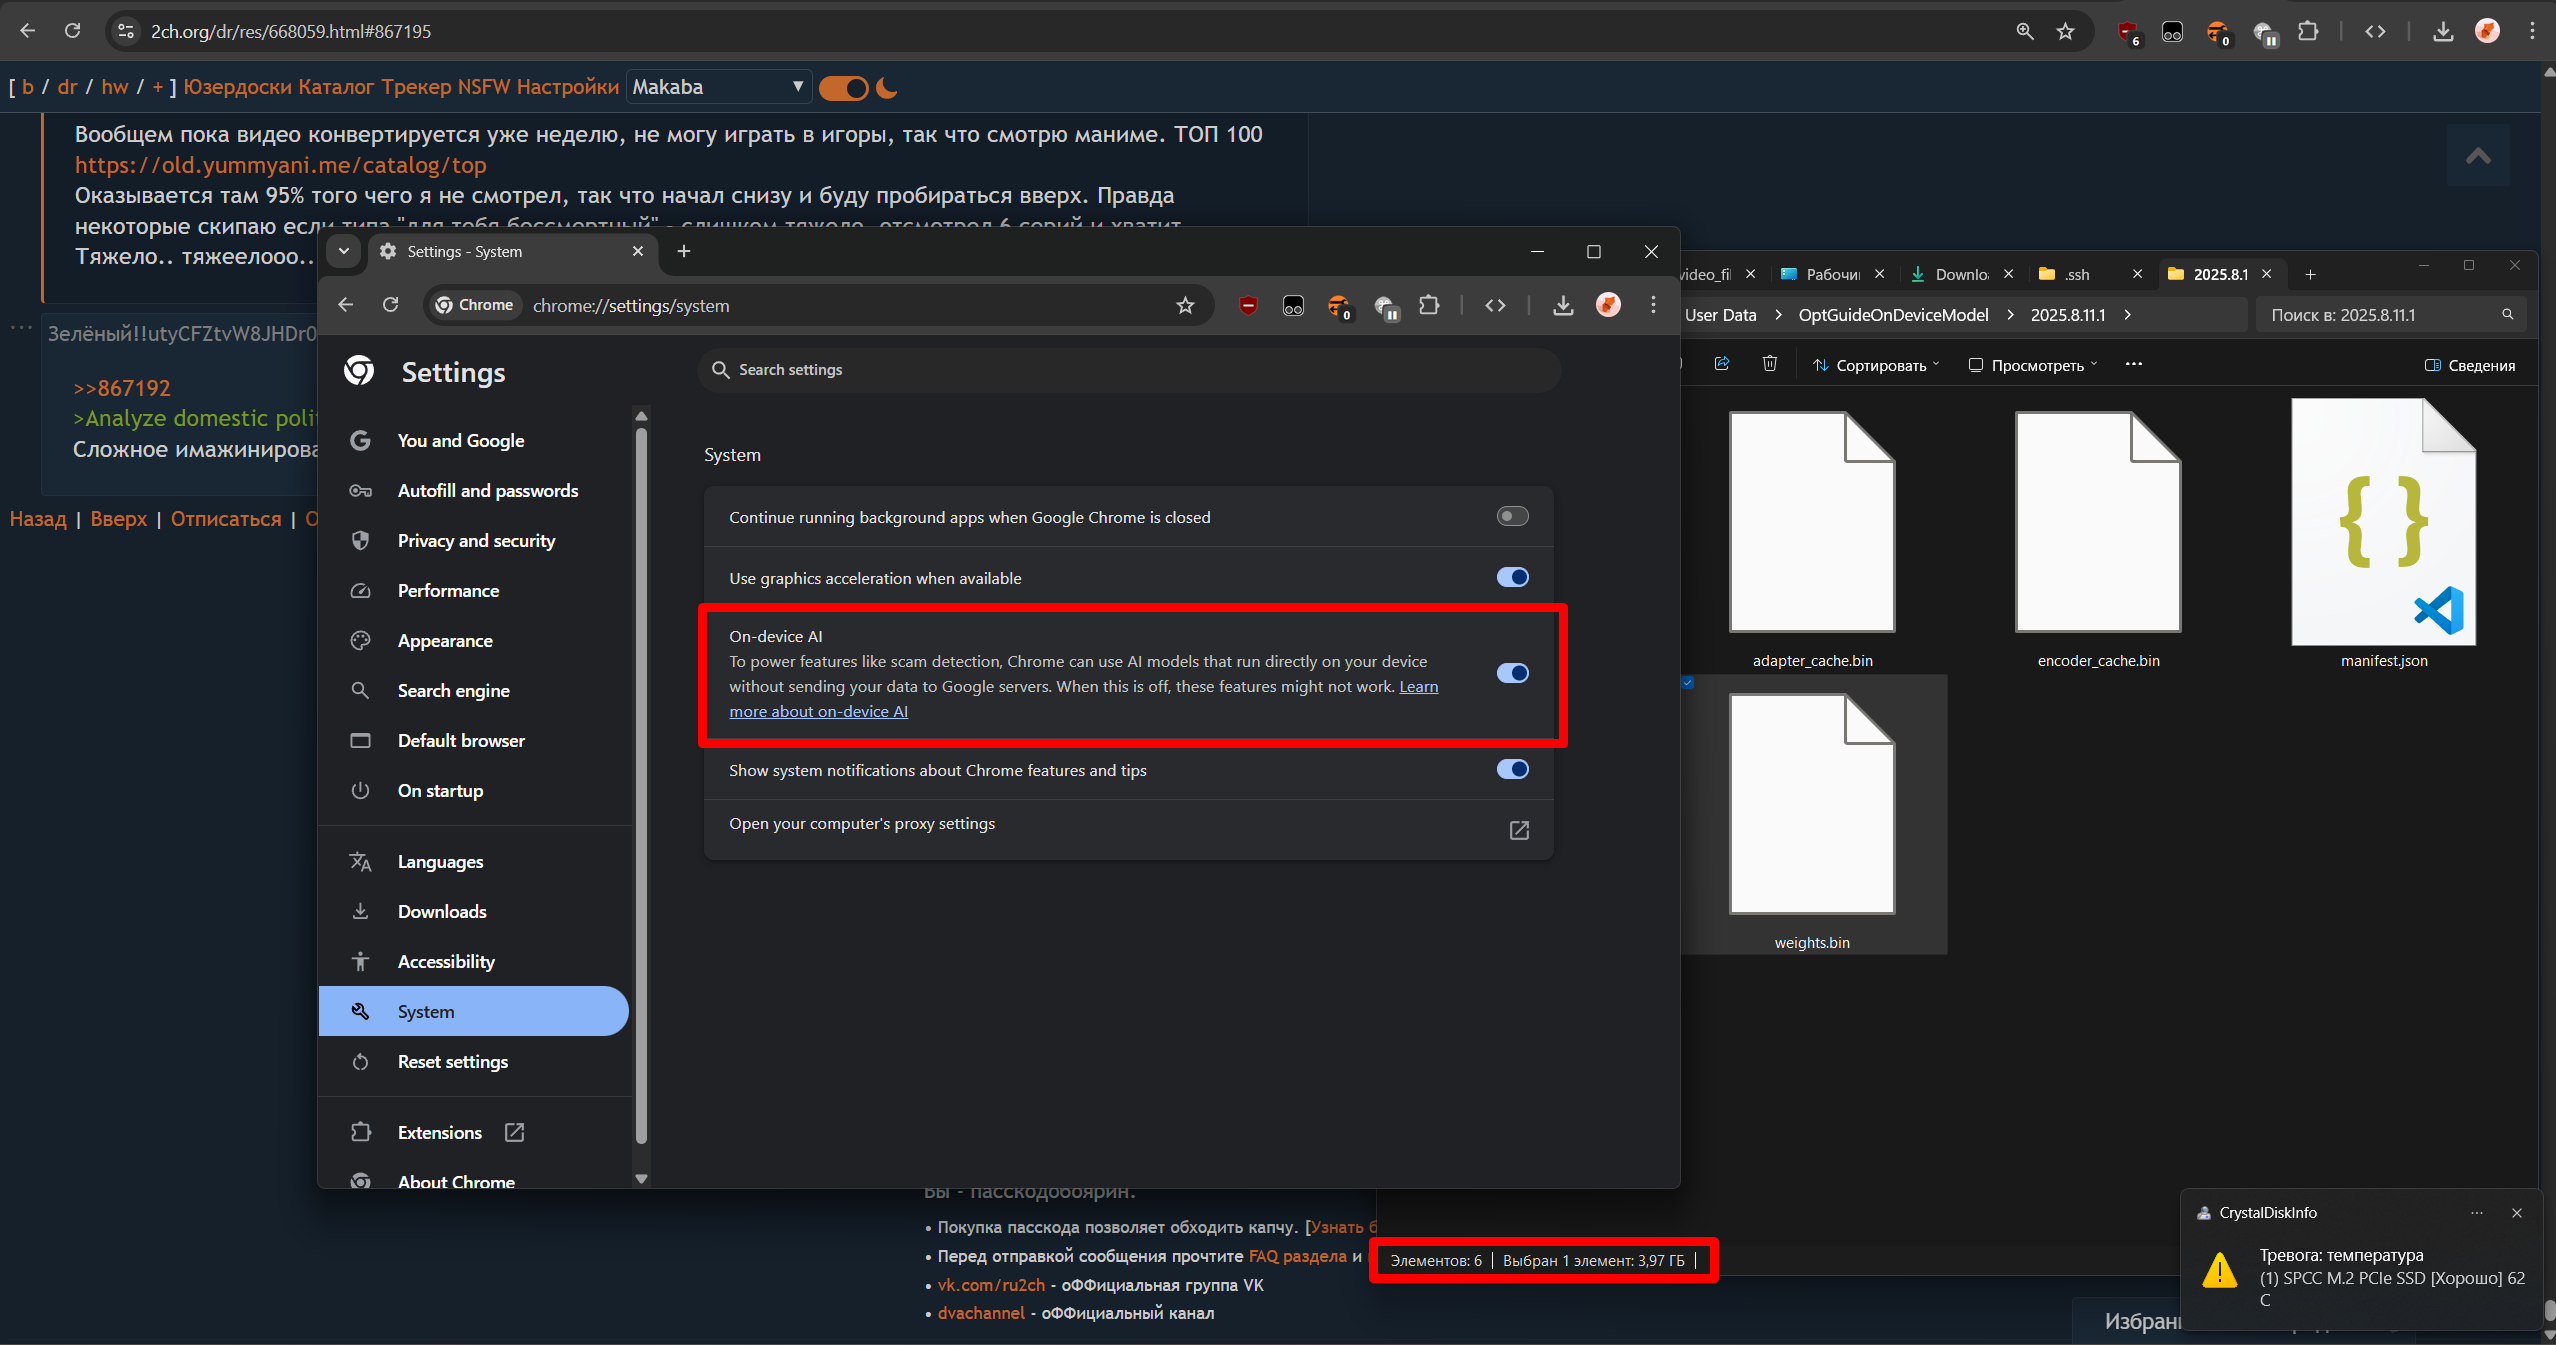Open Просмотреть dropdown in Explorer
The height and width of the screenshot is (1345, 2556).
2033,365
